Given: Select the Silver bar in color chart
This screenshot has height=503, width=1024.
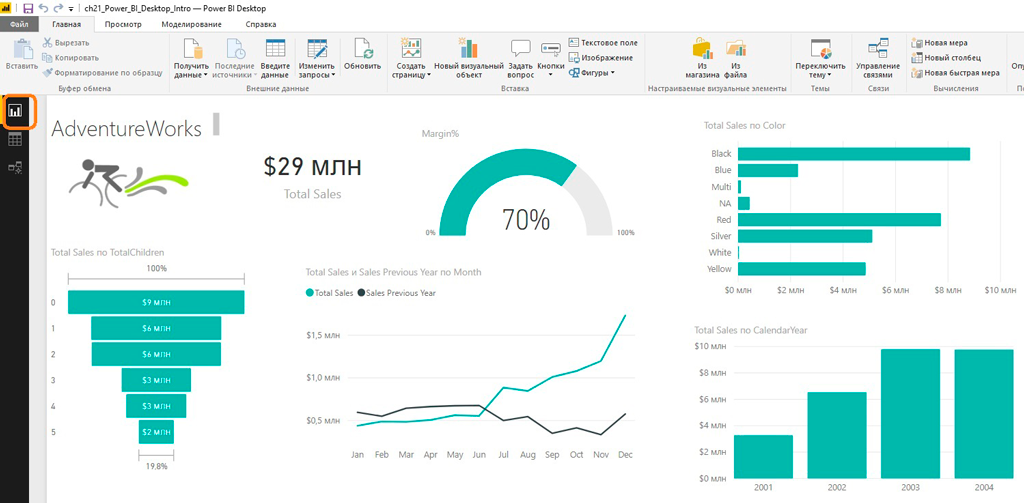Looking at the screenshot, I should click(x=805, y=236).
